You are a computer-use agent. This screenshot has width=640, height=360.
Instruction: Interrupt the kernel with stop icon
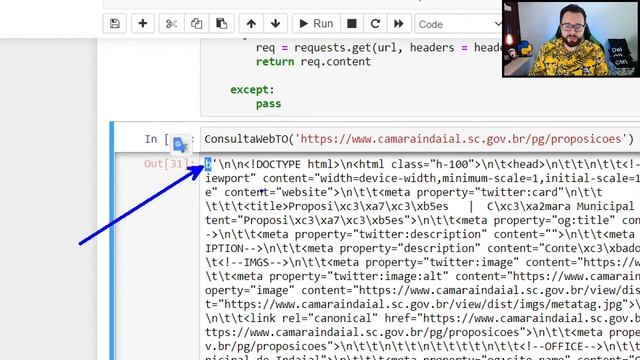pos(351,24)
